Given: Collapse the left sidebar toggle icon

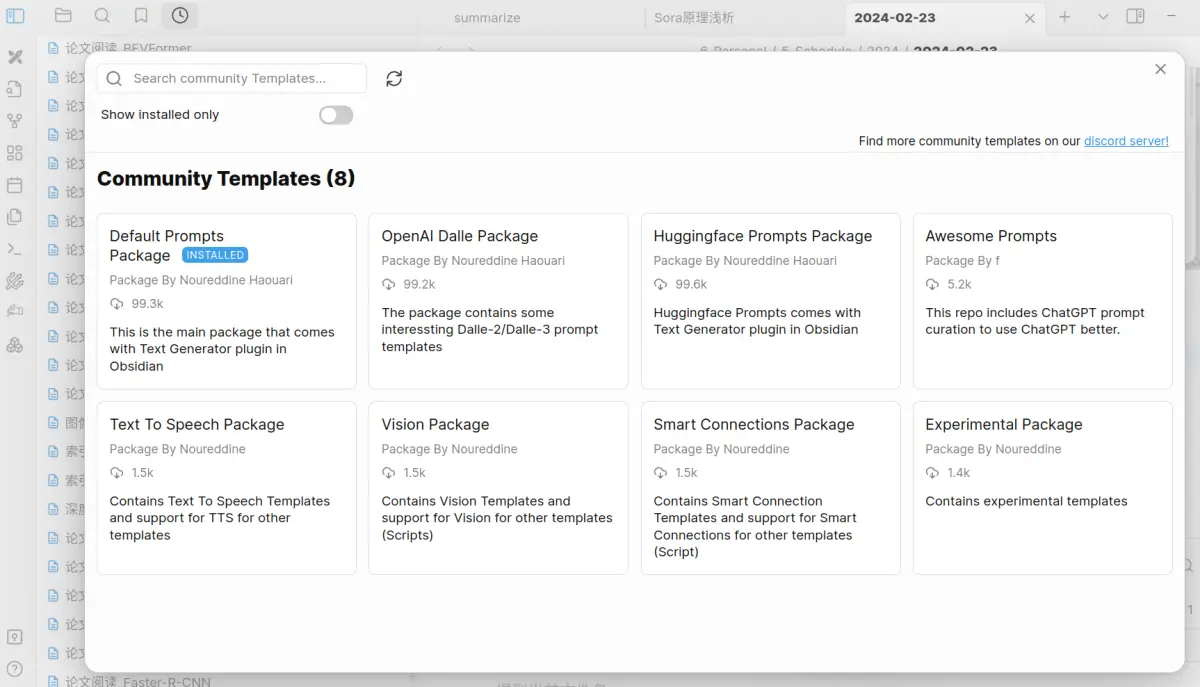Looking at the screenshot, I should pyautogui.click(x=15, y=16).
